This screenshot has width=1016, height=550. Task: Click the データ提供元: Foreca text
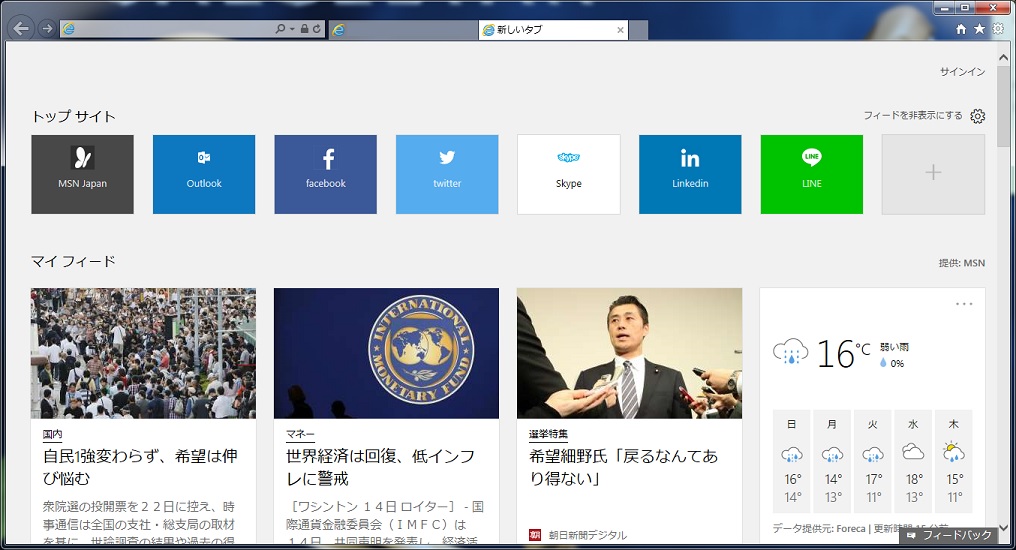pyautogui.click(x=819, y=529)
